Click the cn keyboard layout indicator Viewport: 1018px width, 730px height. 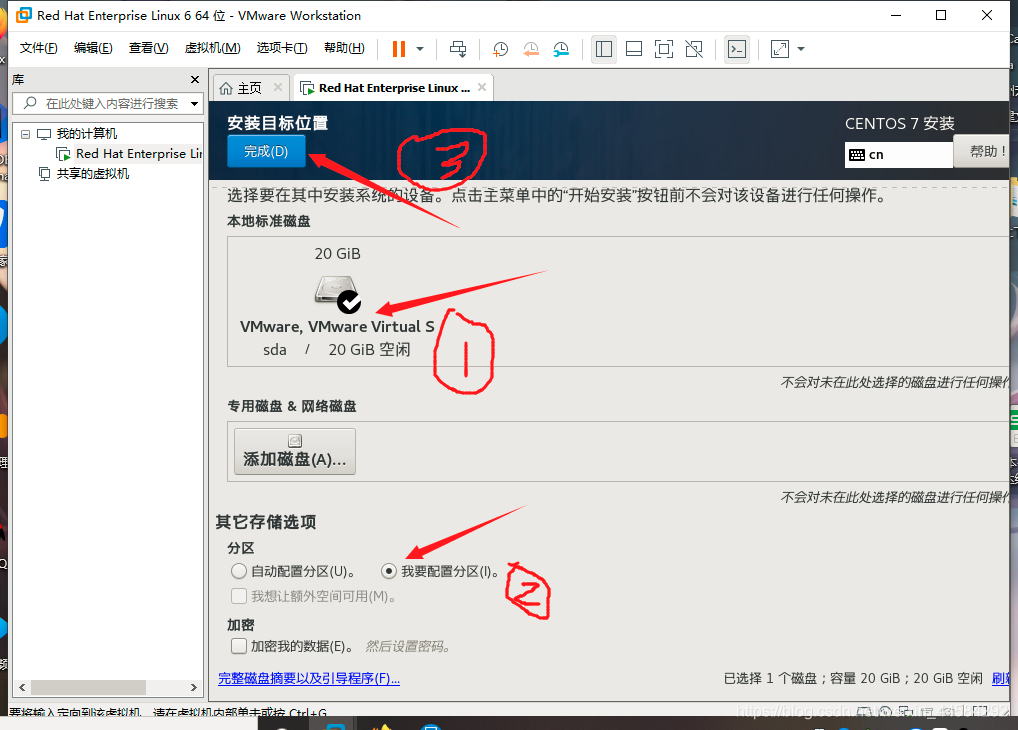899,155
